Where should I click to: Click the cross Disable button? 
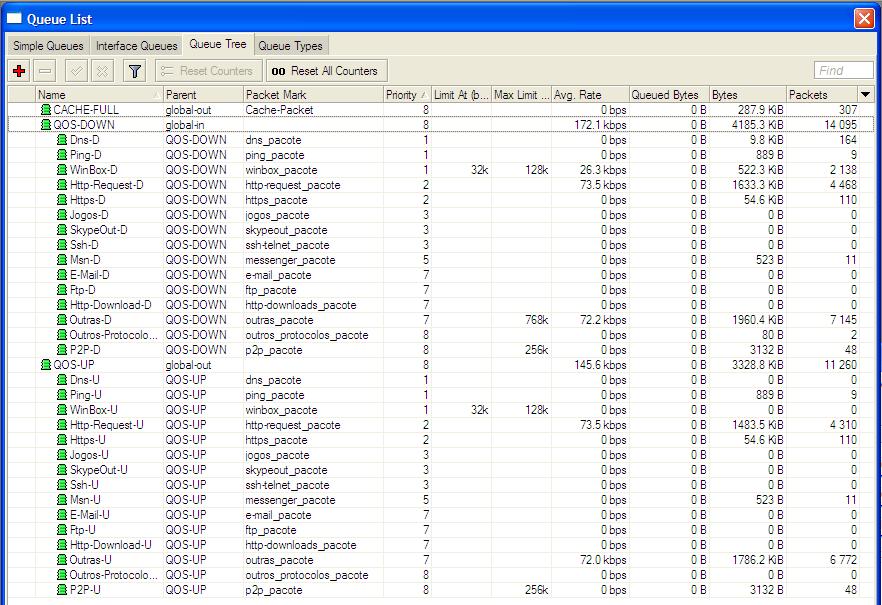pos(102,71)
